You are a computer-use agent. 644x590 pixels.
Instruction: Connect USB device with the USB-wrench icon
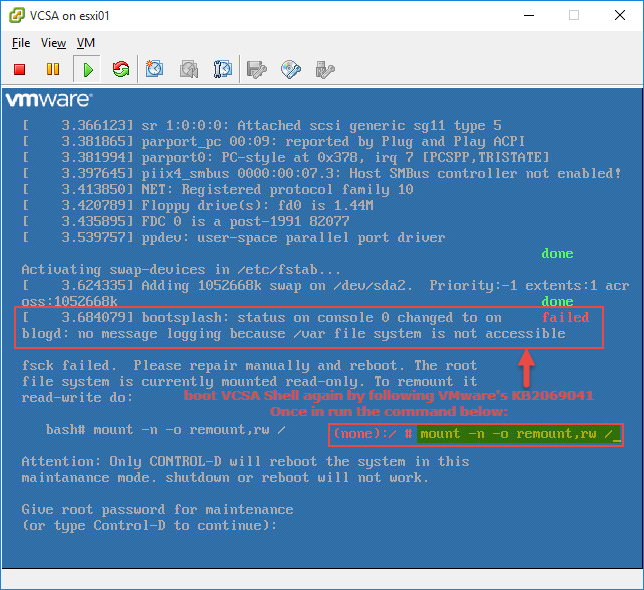[325, 69]
